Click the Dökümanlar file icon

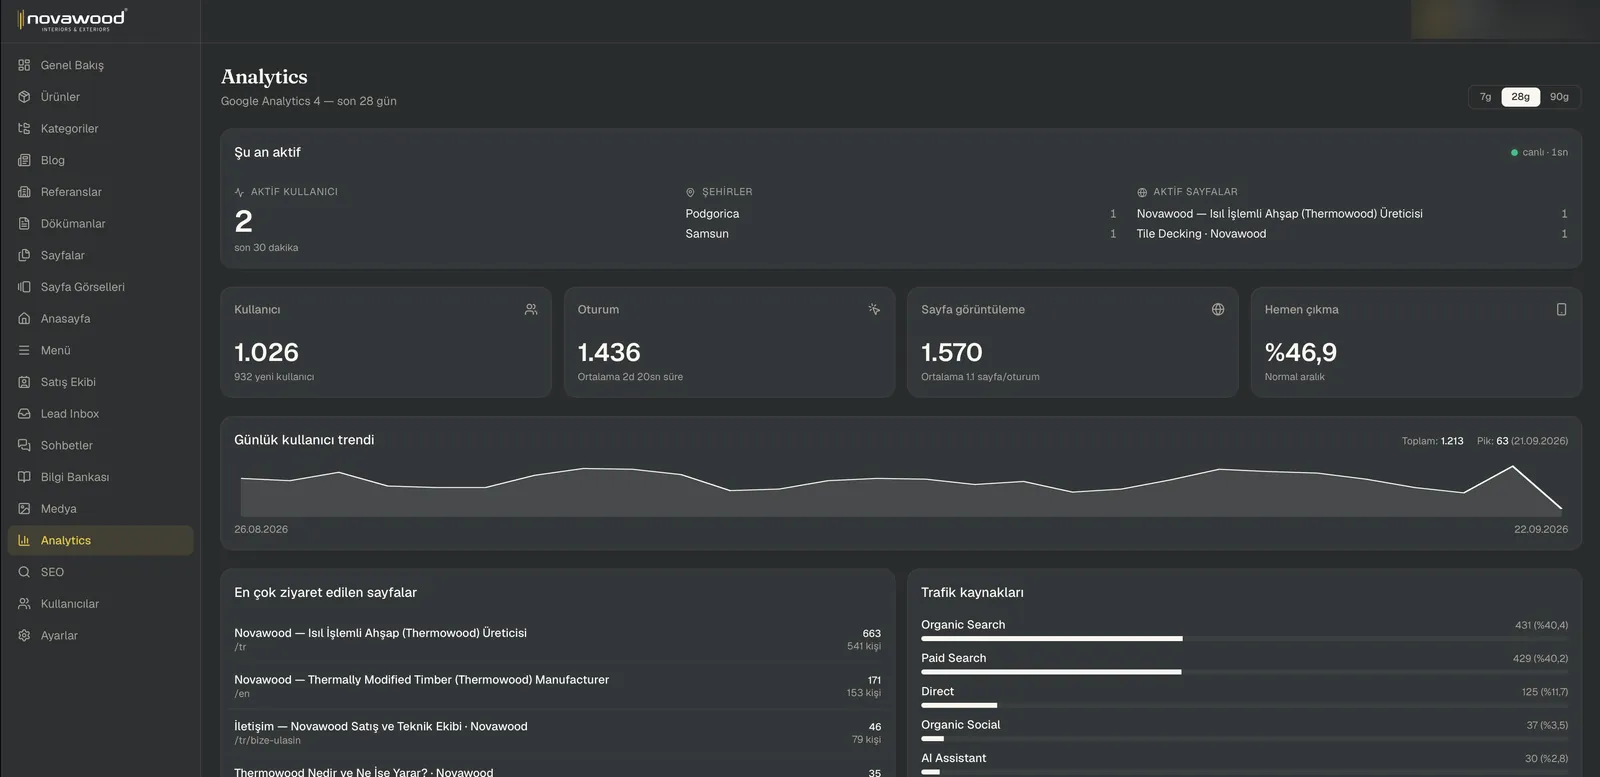(24, 224)
